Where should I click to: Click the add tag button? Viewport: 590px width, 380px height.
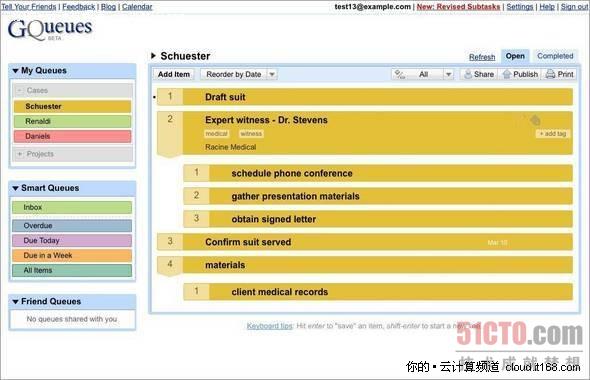(553, 134)
